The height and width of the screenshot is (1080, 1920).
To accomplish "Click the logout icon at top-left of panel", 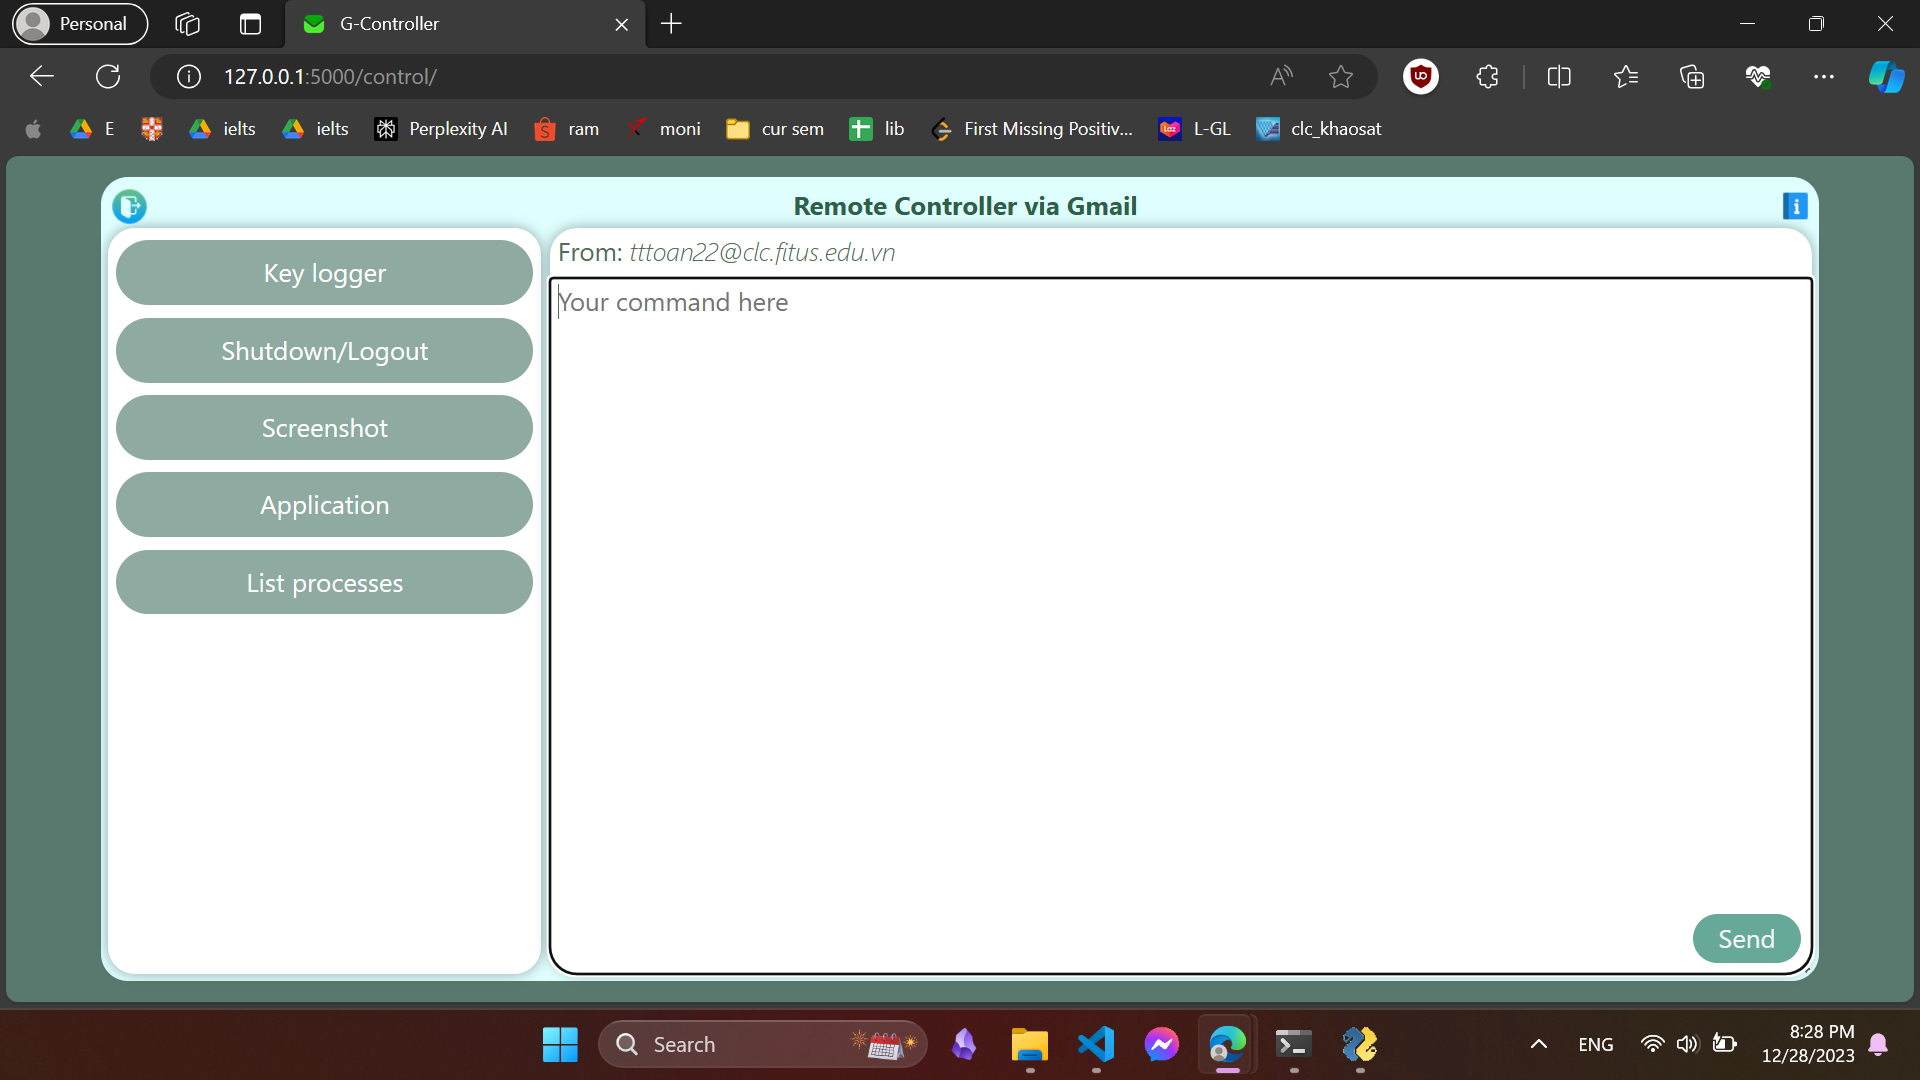I will (129, 206).
